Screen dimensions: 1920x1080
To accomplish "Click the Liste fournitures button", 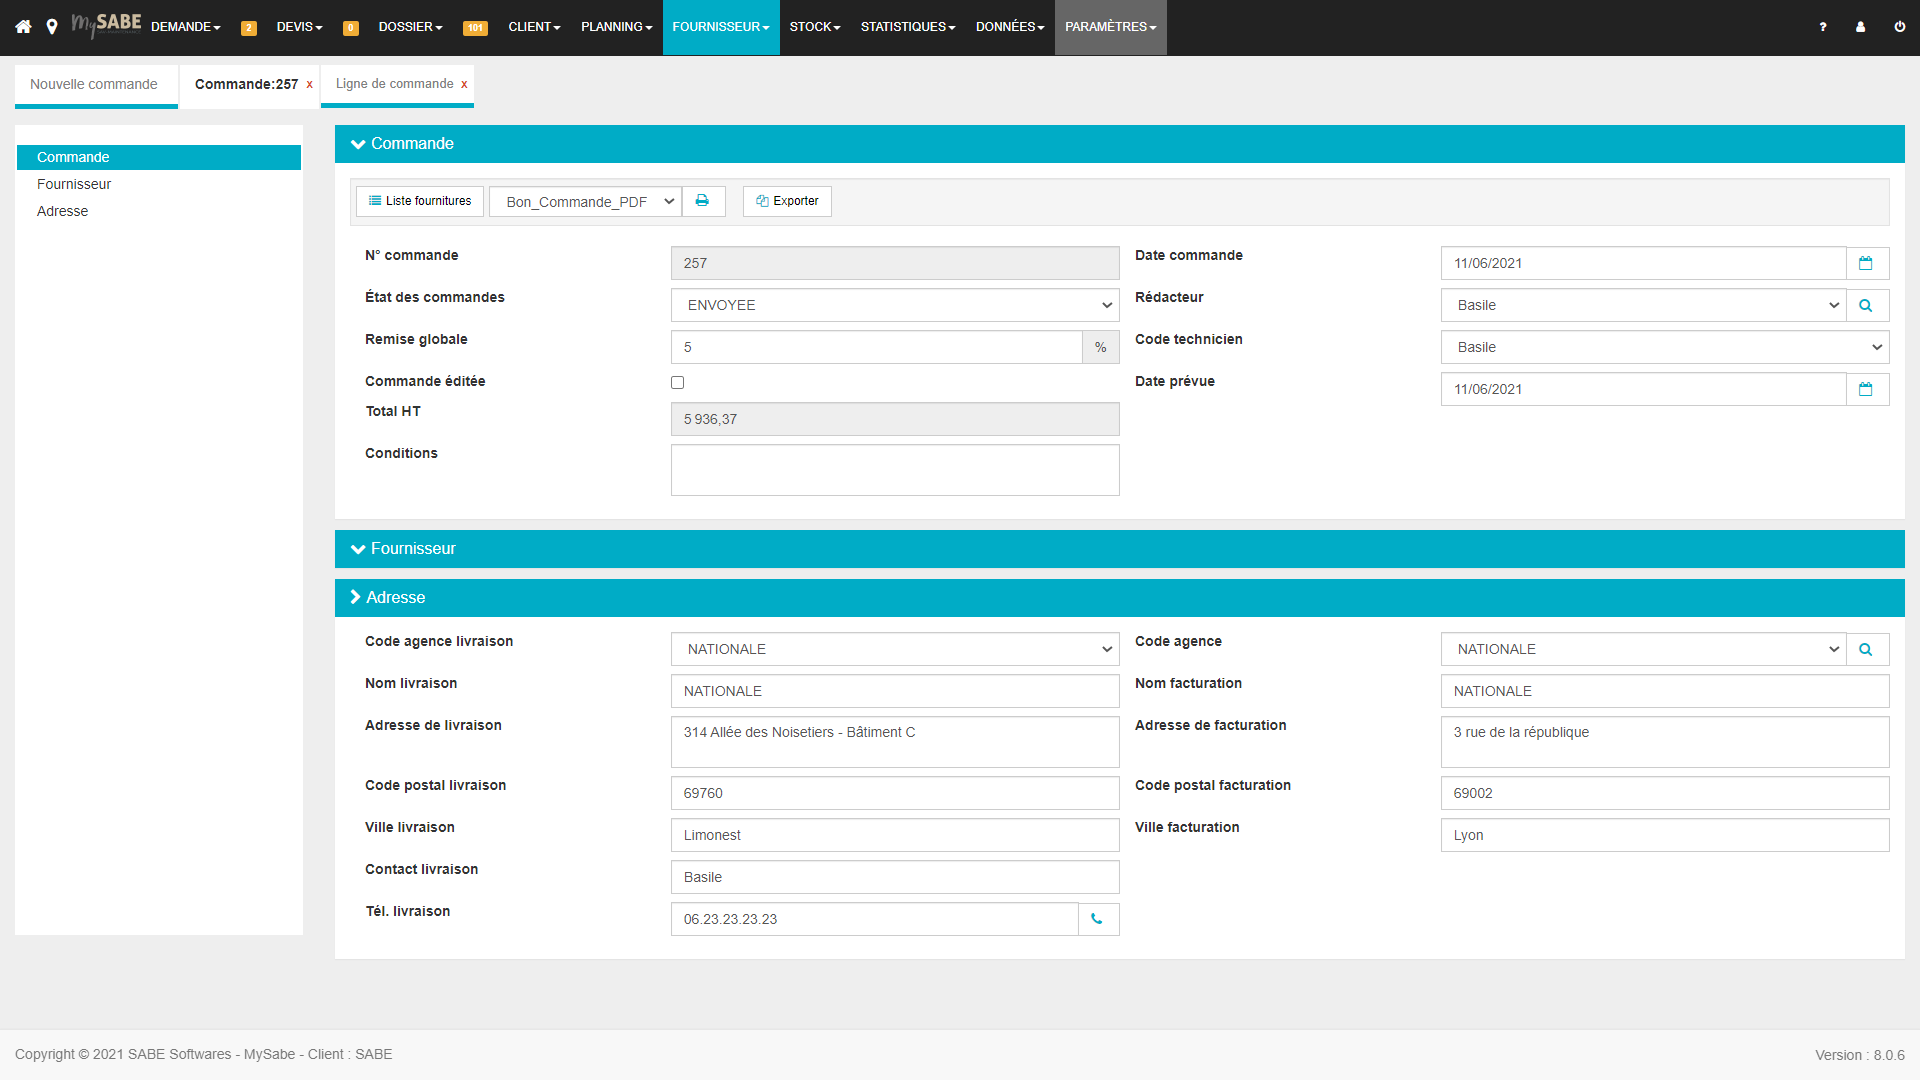I will [x=419, y=200].
